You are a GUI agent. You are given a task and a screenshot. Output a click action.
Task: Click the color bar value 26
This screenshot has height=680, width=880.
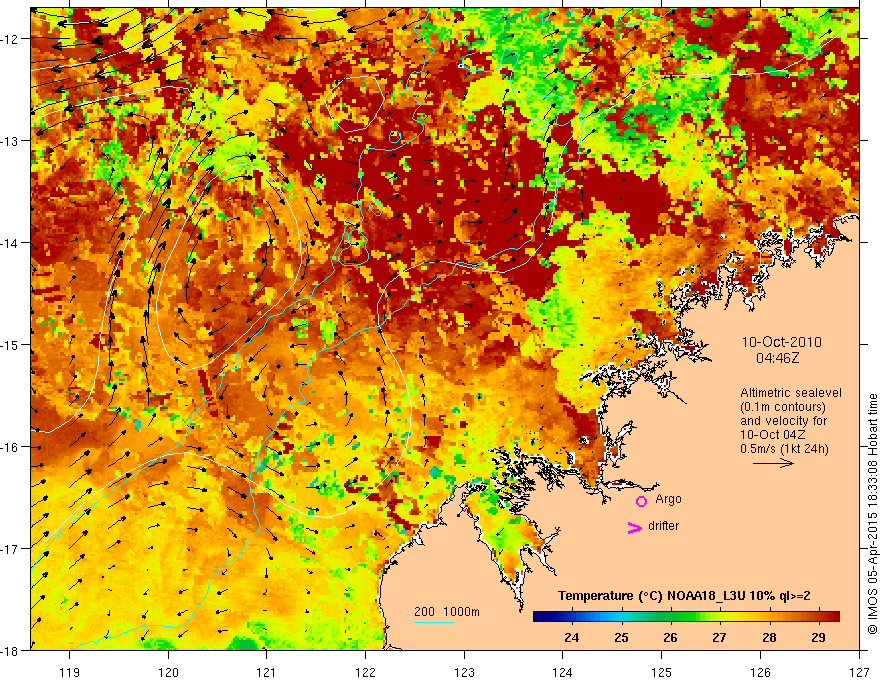tap(670, 637)
